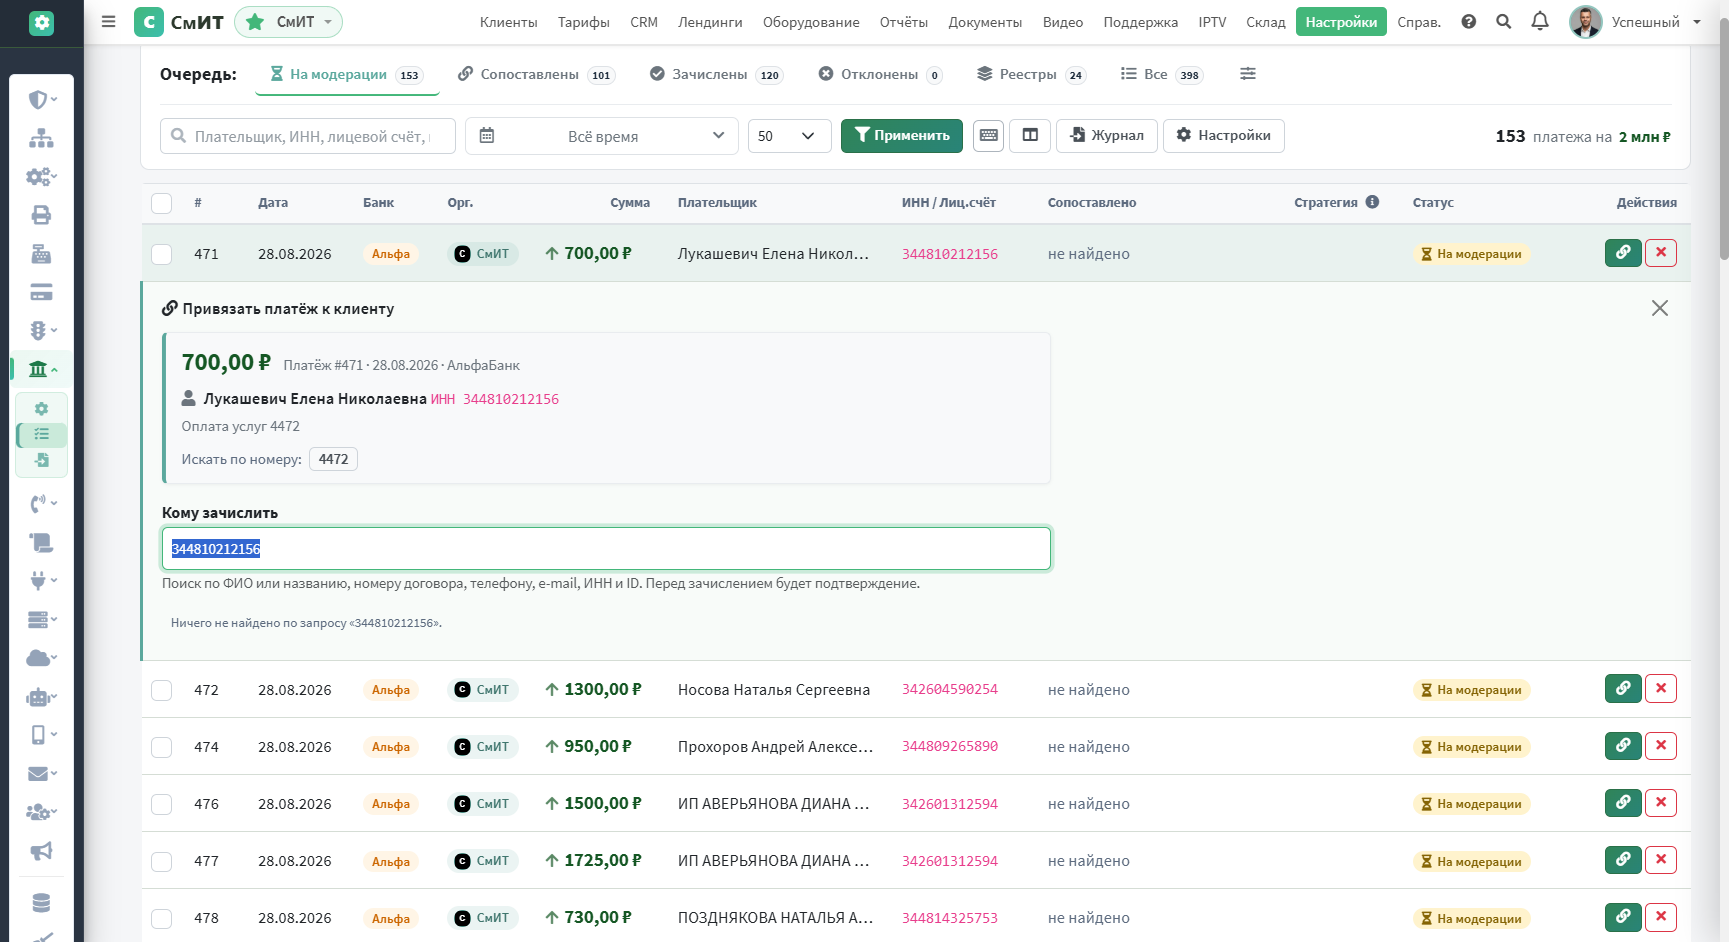Open the Журнал button

pyautogui.click(x=1107, y=135)
